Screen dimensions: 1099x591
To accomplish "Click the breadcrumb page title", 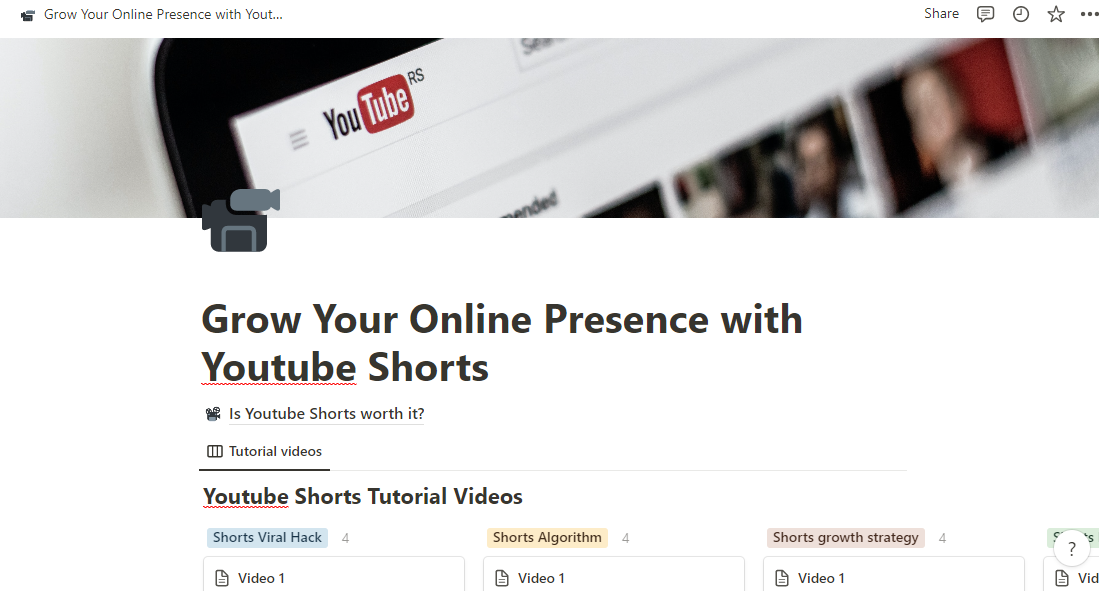I will tap(163, 14).
